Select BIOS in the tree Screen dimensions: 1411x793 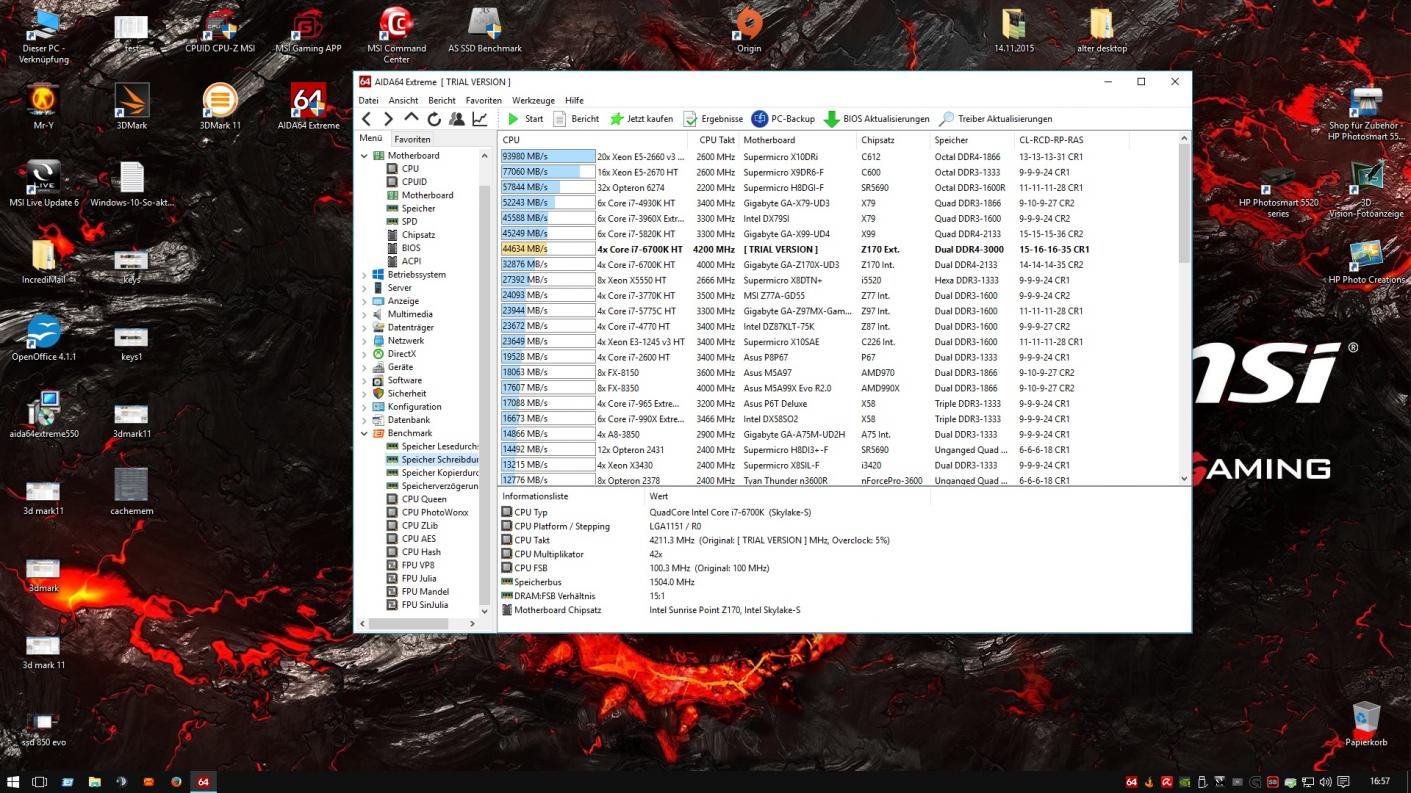[411, 248]
